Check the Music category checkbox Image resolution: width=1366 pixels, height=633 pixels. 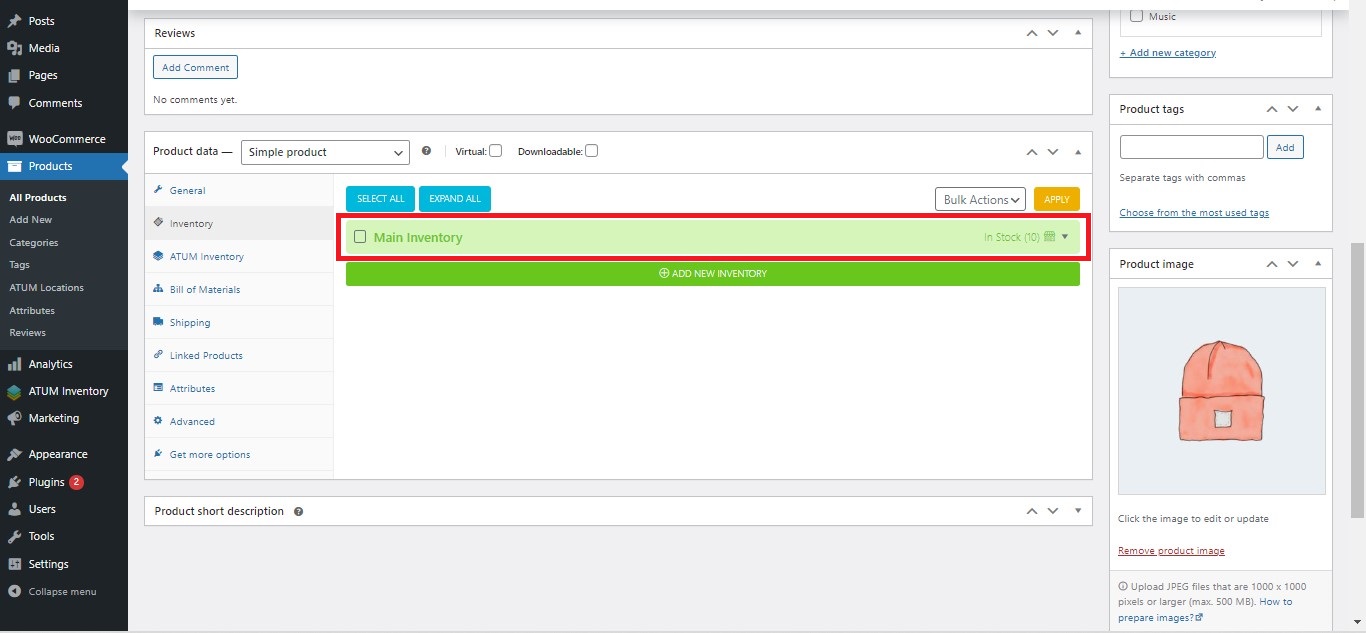point(1136,16)
